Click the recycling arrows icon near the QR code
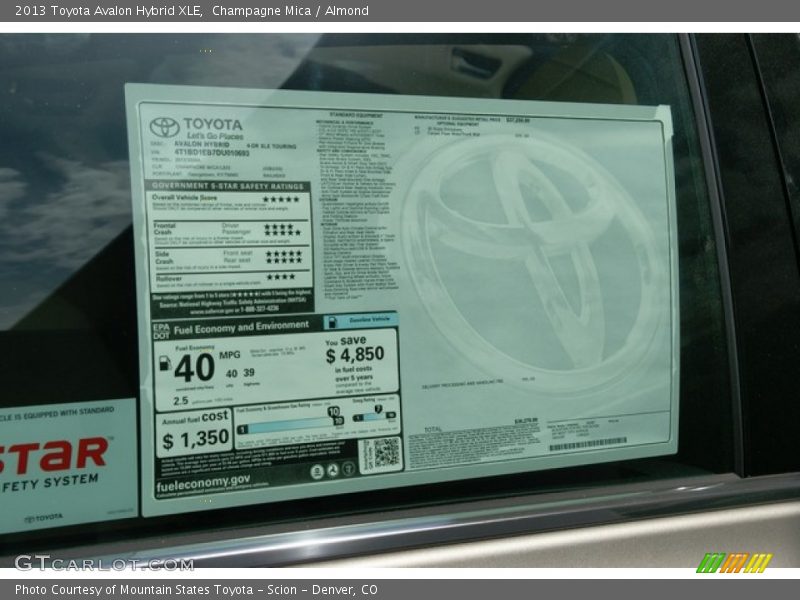 coord(332,470)
